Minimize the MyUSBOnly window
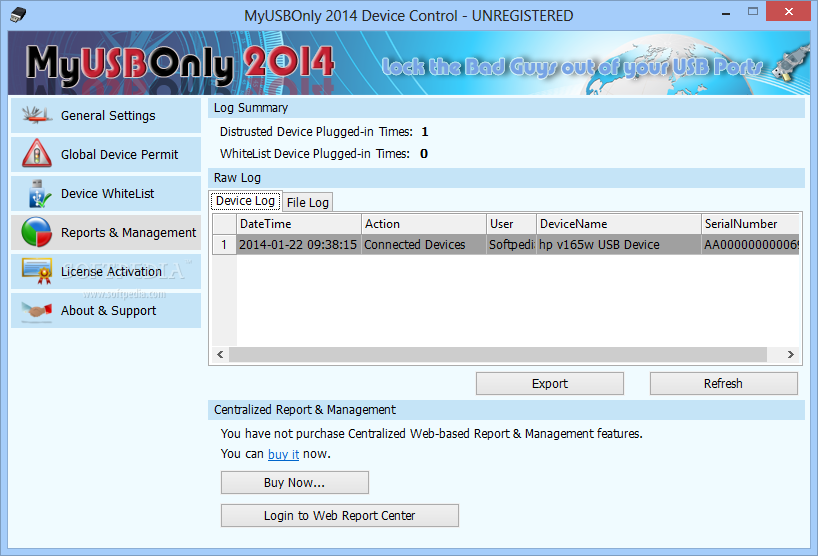 726,13
